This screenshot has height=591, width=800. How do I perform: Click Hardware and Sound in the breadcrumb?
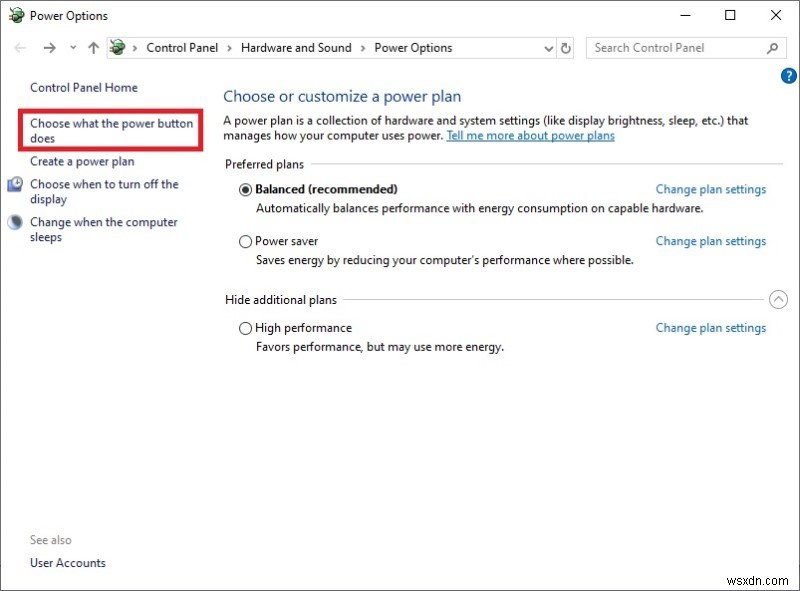point(296,47)
